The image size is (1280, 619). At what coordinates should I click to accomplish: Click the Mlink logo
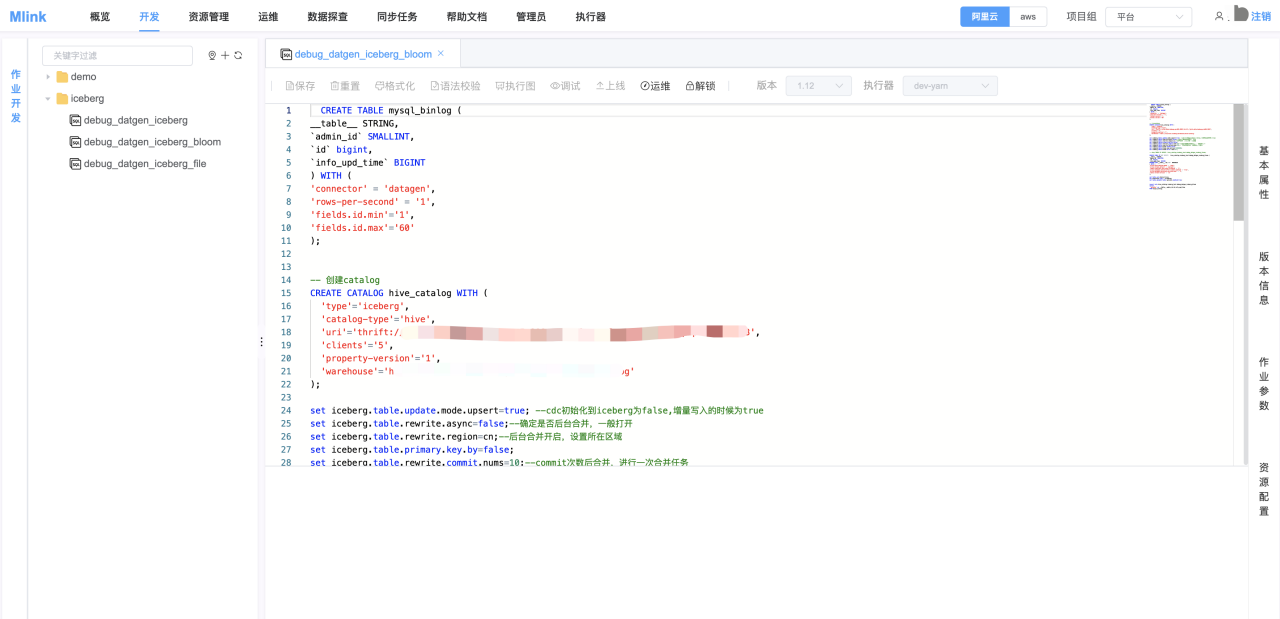[28, 17]
